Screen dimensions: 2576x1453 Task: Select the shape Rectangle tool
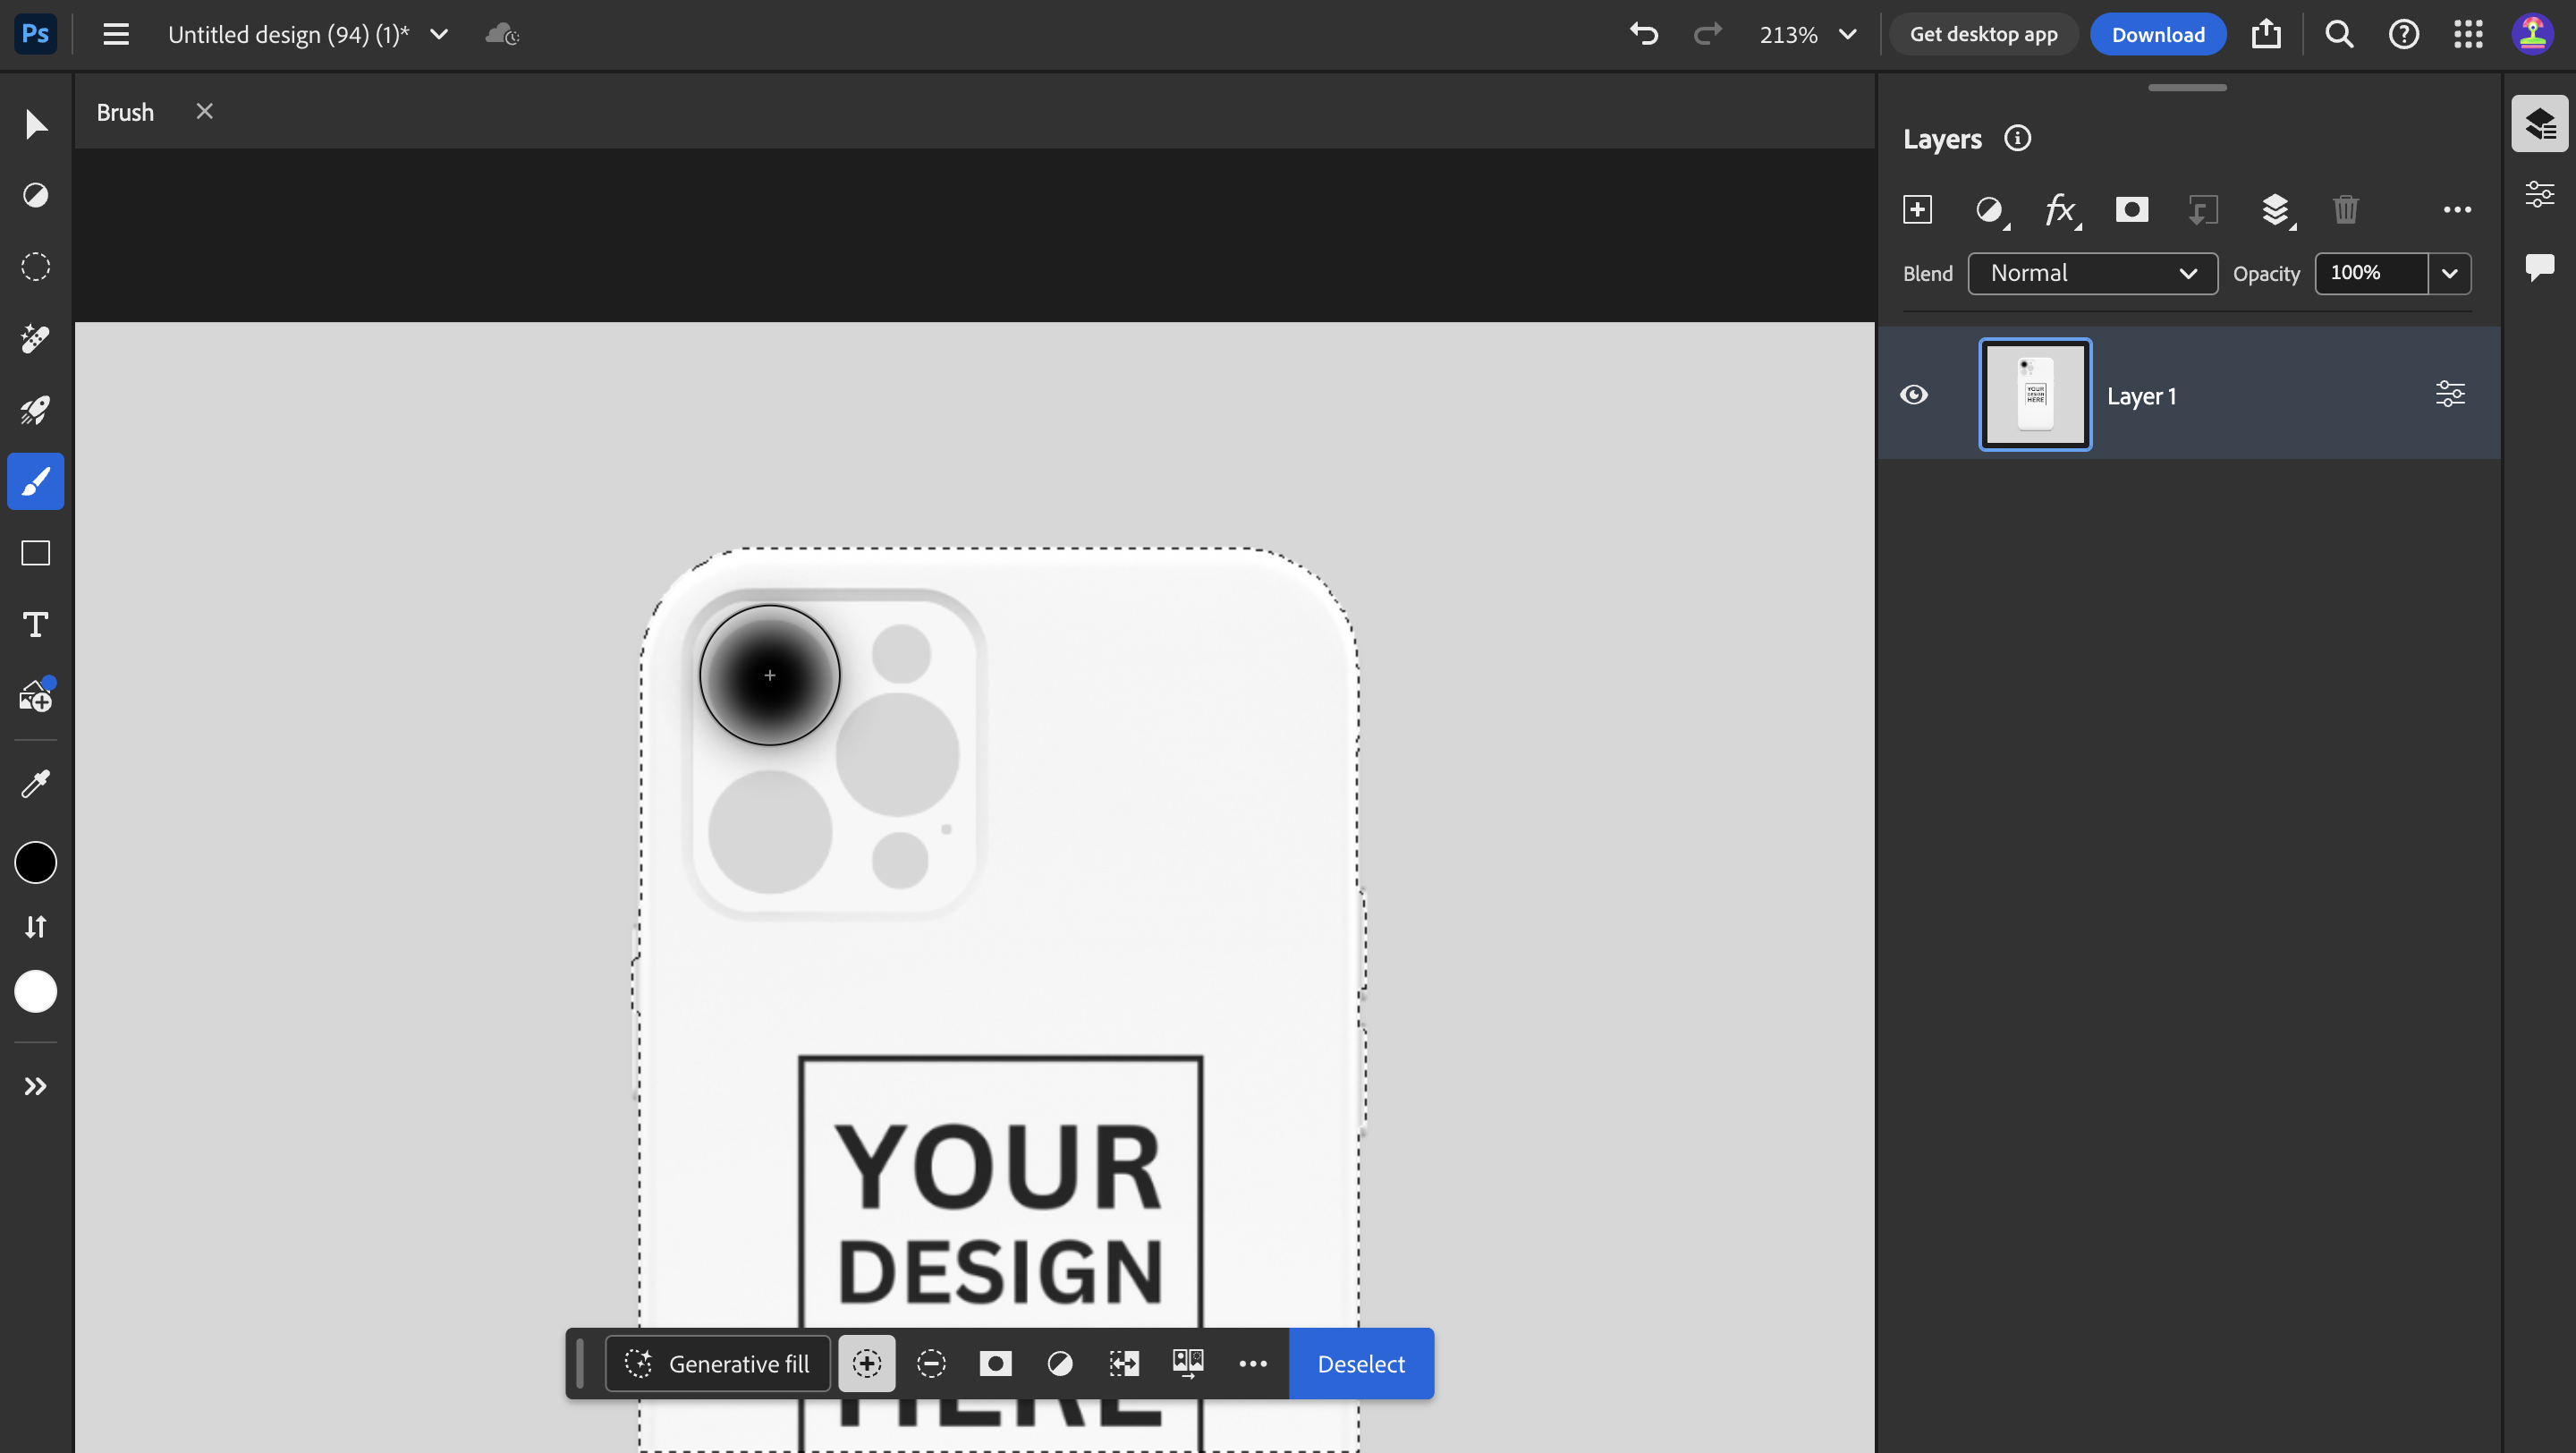pyautogui.click(x=35, y=553)
